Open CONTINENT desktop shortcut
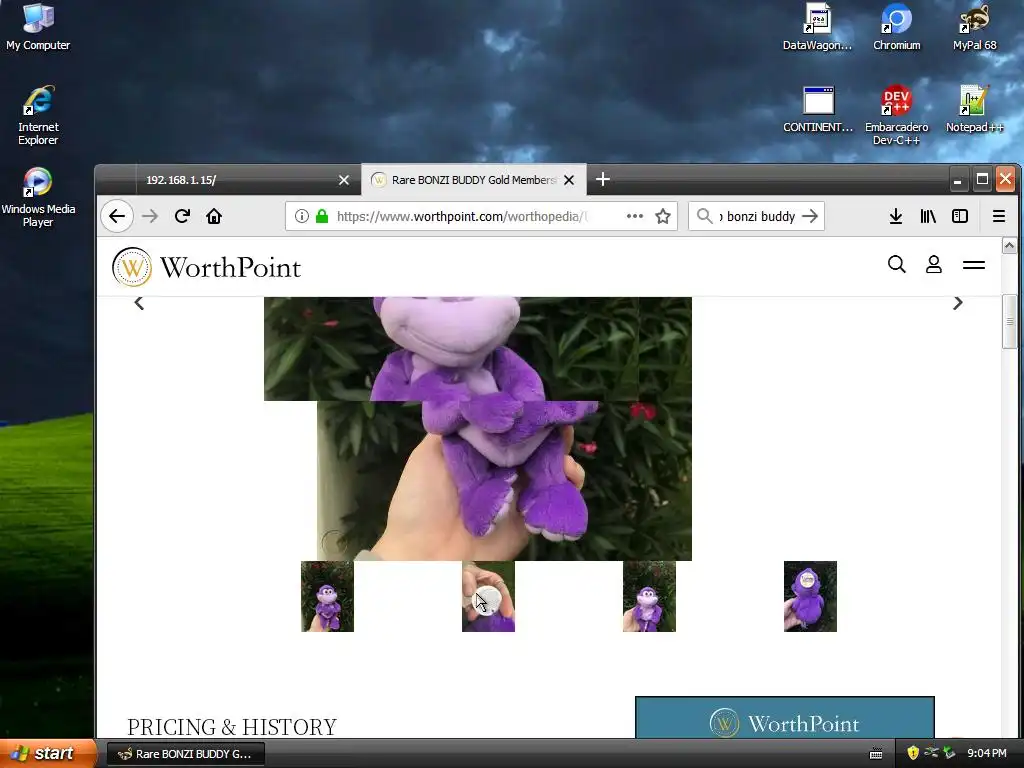This screenshot has width=1024, height=768. pyautogui.click(x=818, y=110)
